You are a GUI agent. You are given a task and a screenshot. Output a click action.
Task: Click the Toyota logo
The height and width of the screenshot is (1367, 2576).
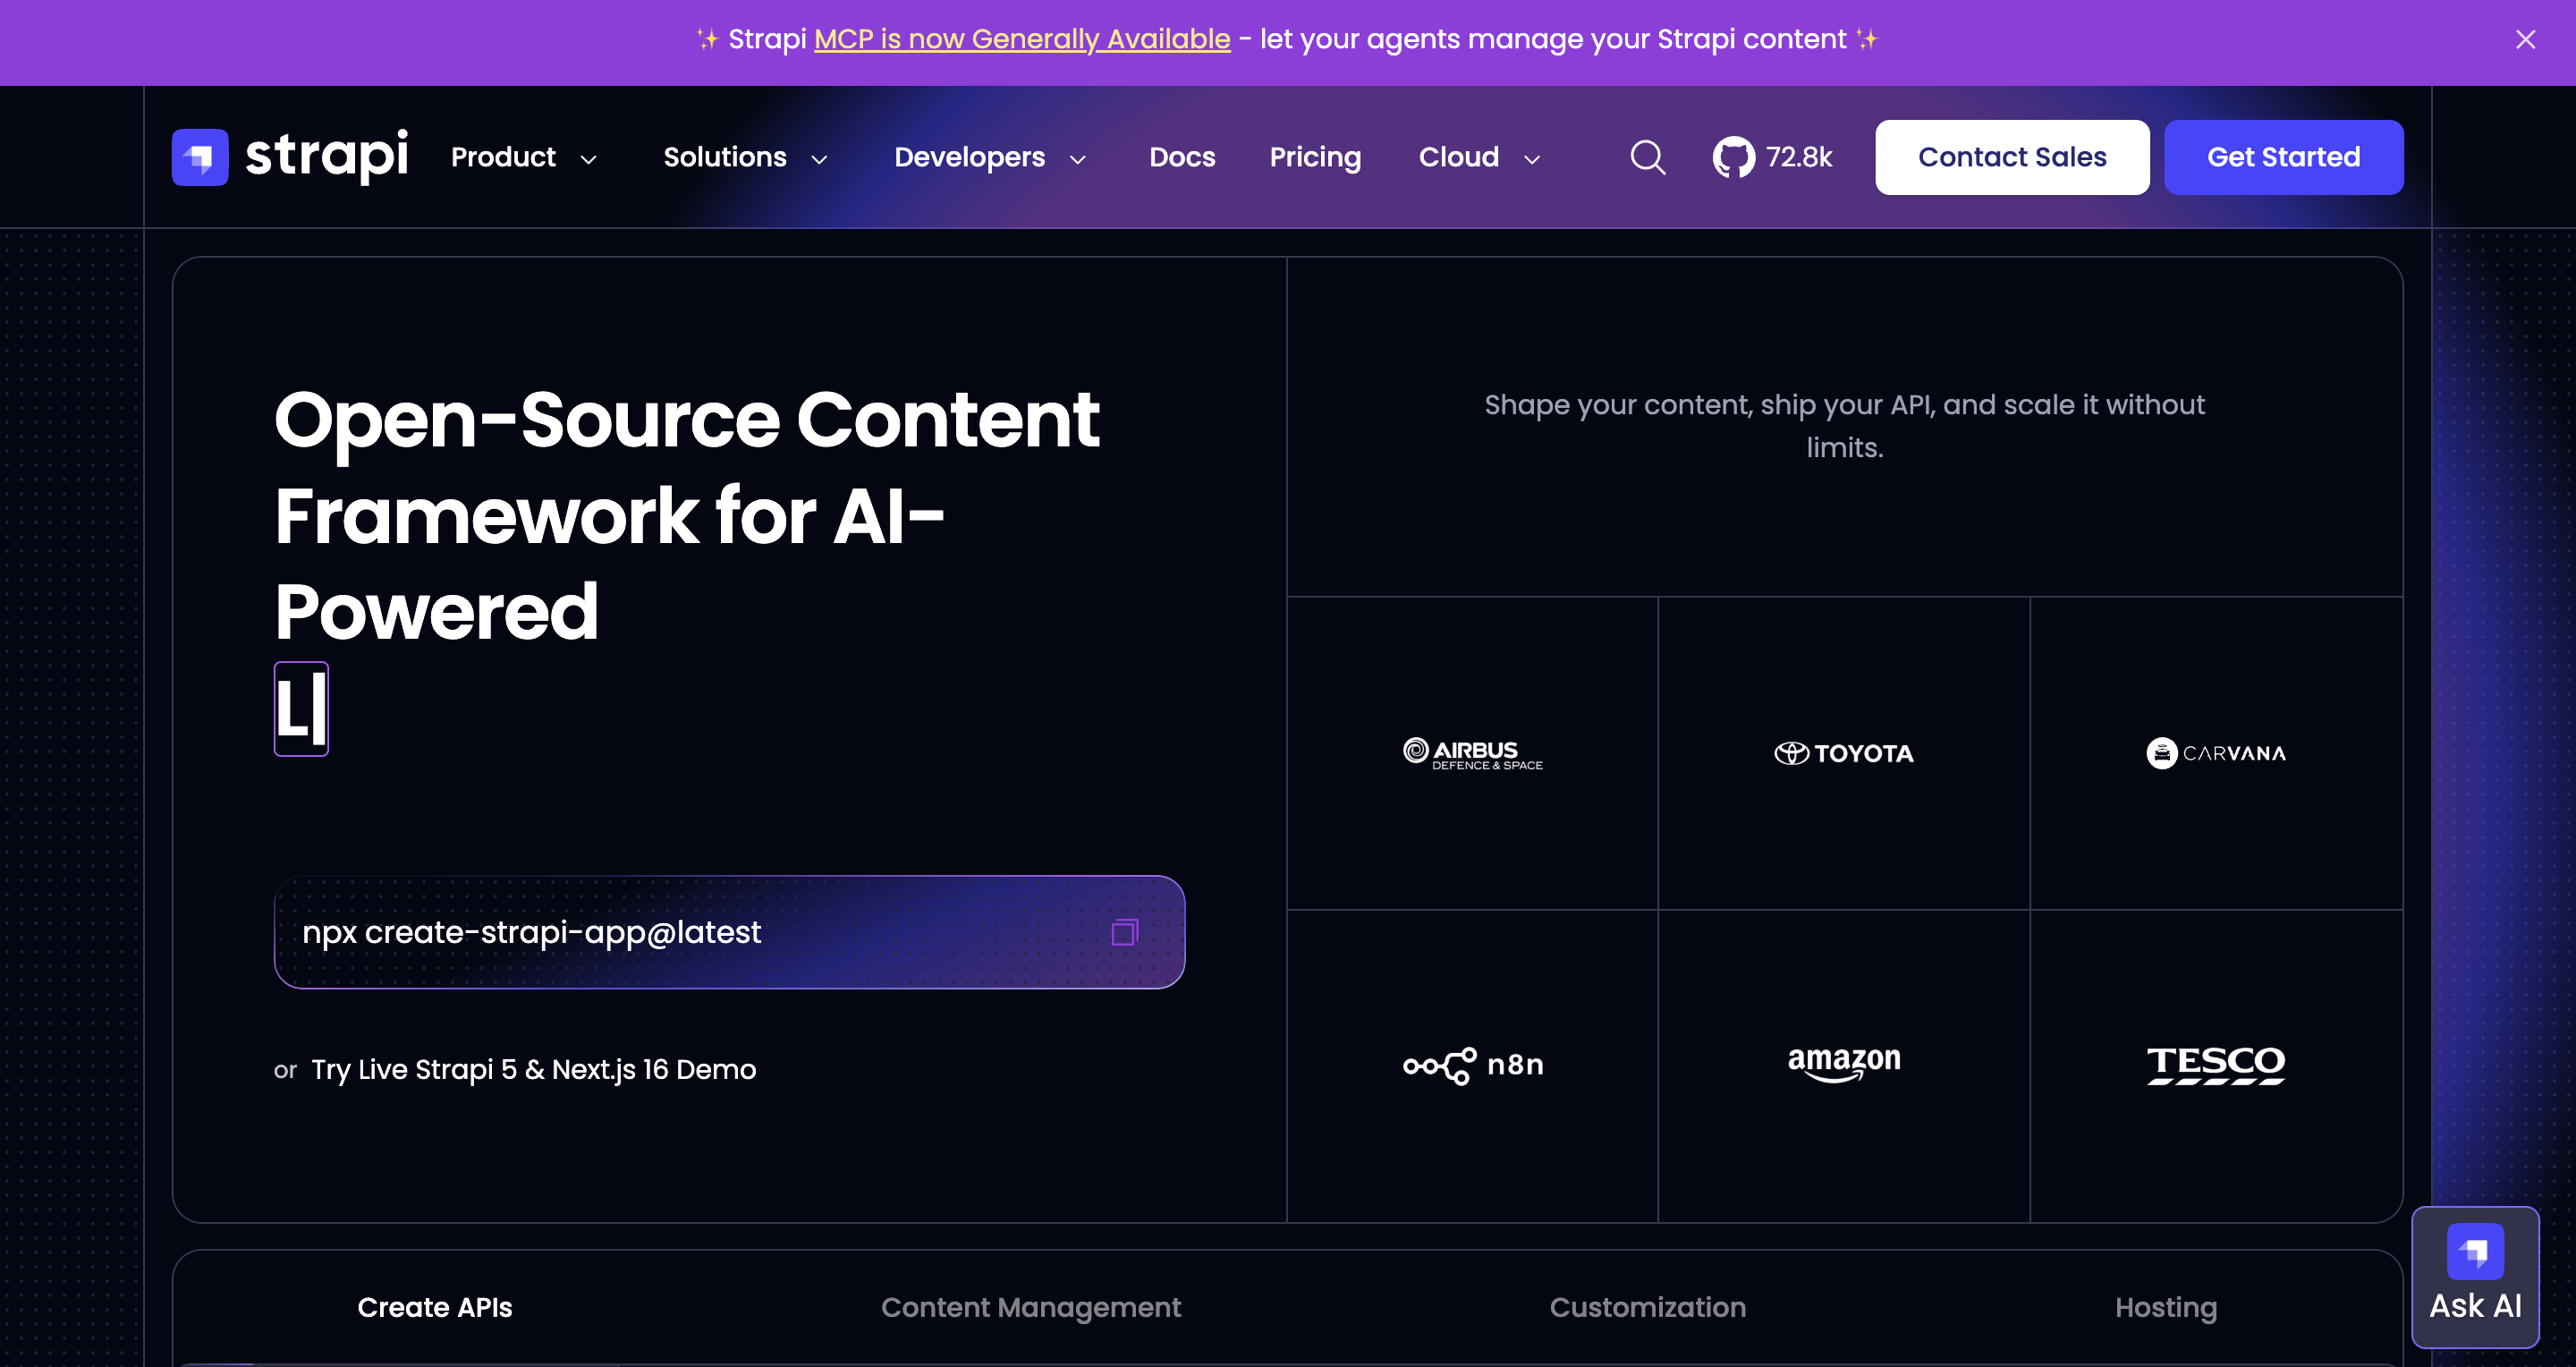[x=1844, y=753]
